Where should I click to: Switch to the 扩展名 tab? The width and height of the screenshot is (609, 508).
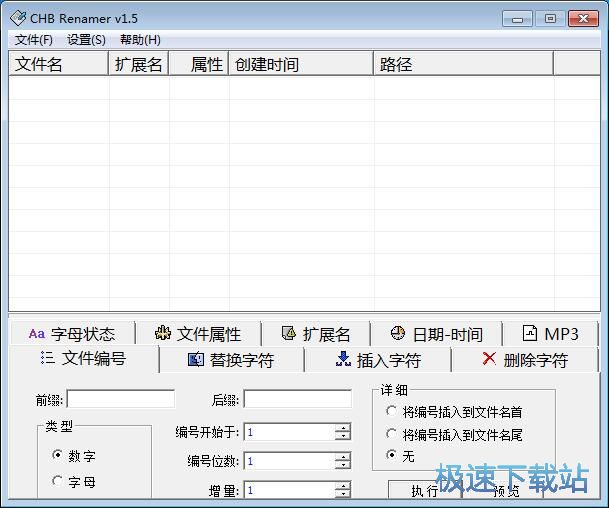coord(316,334)
